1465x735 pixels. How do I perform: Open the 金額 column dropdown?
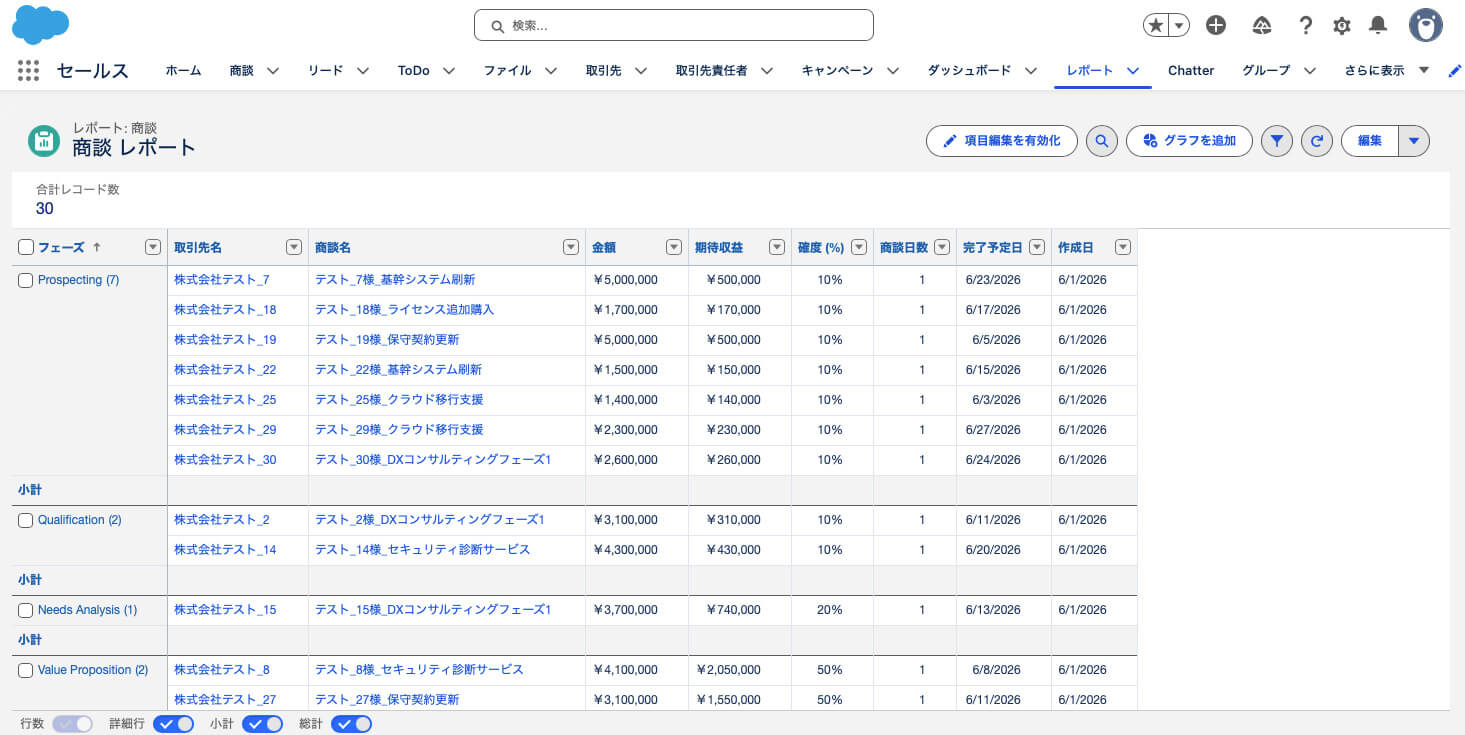(x=675, y=247)
